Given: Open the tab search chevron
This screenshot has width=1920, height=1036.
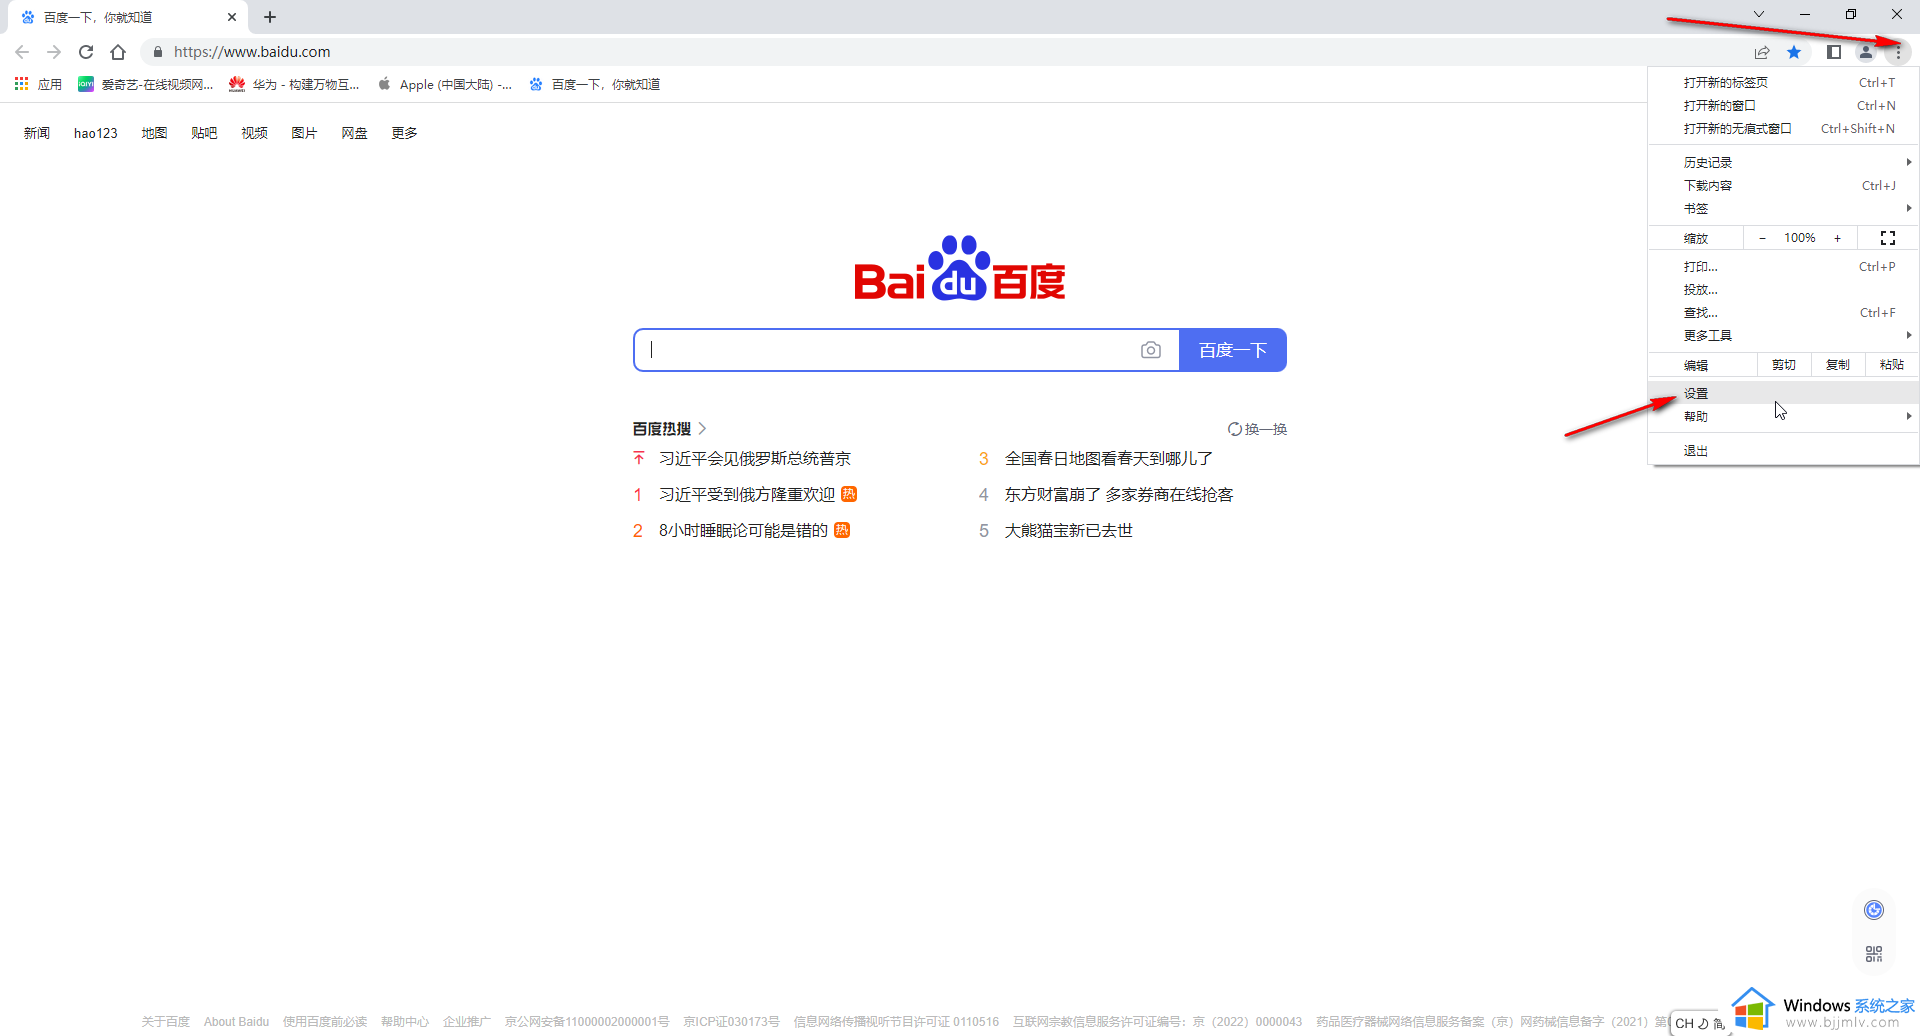Looking at the screenshot, I should pyautogui.click(x=1759, y=14).
